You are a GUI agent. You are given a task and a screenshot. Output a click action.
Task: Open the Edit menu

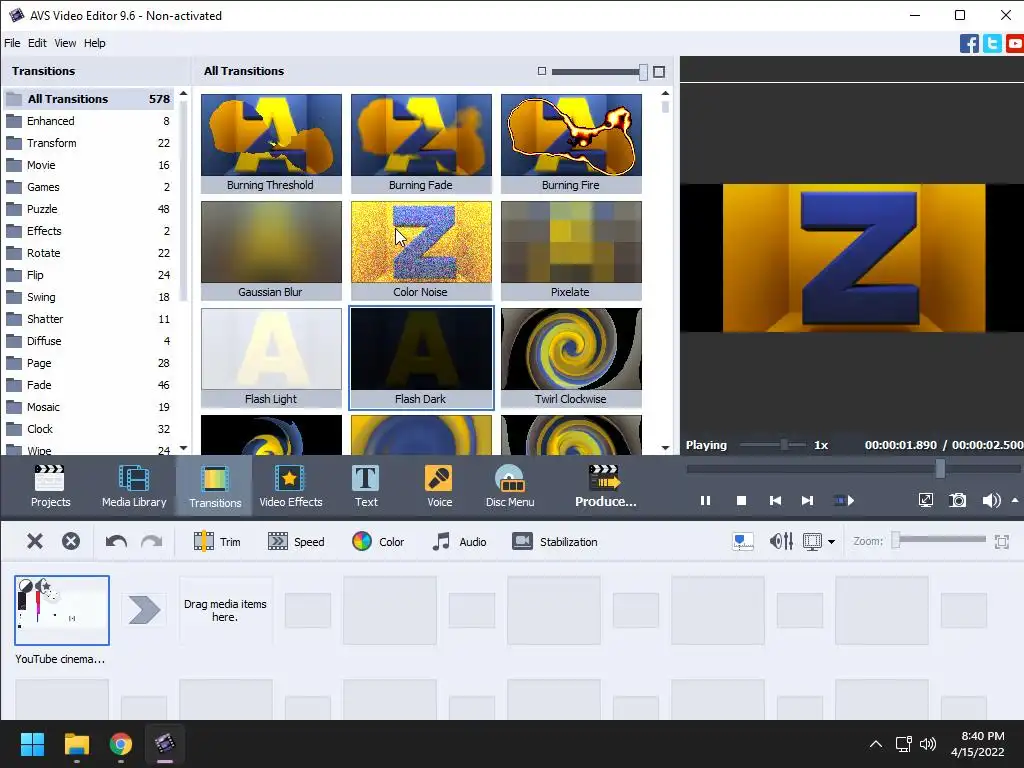(x=37, y=43)
